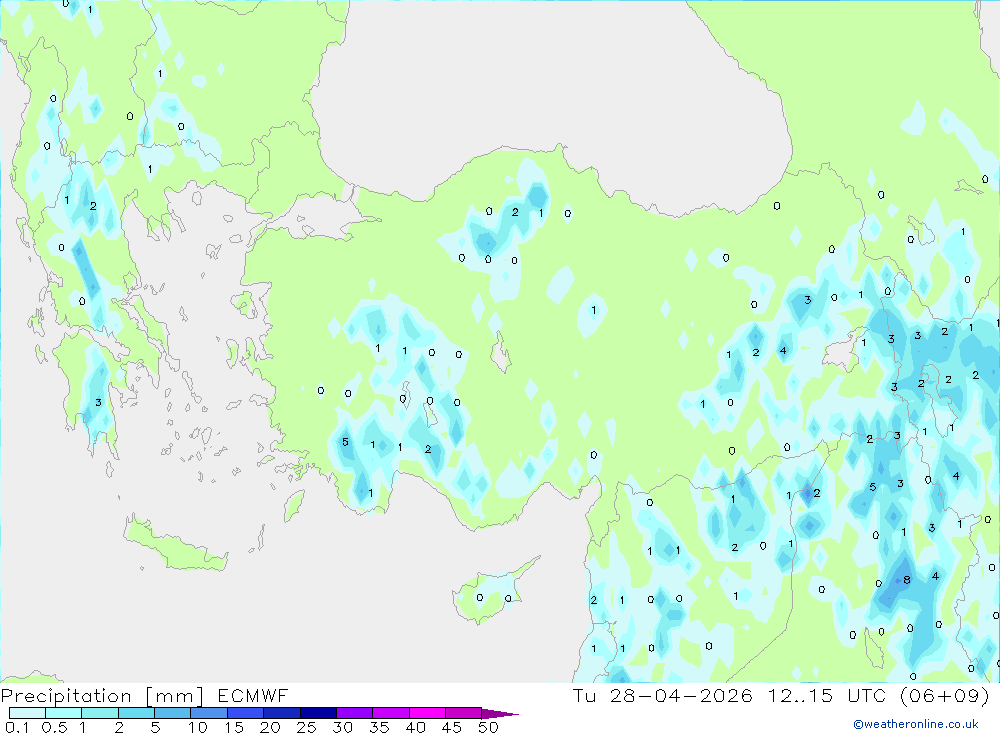The height and width of the screenshot is (733, 1000).
Task: Click the "20" legend scale label
Action: pos(270,727)
